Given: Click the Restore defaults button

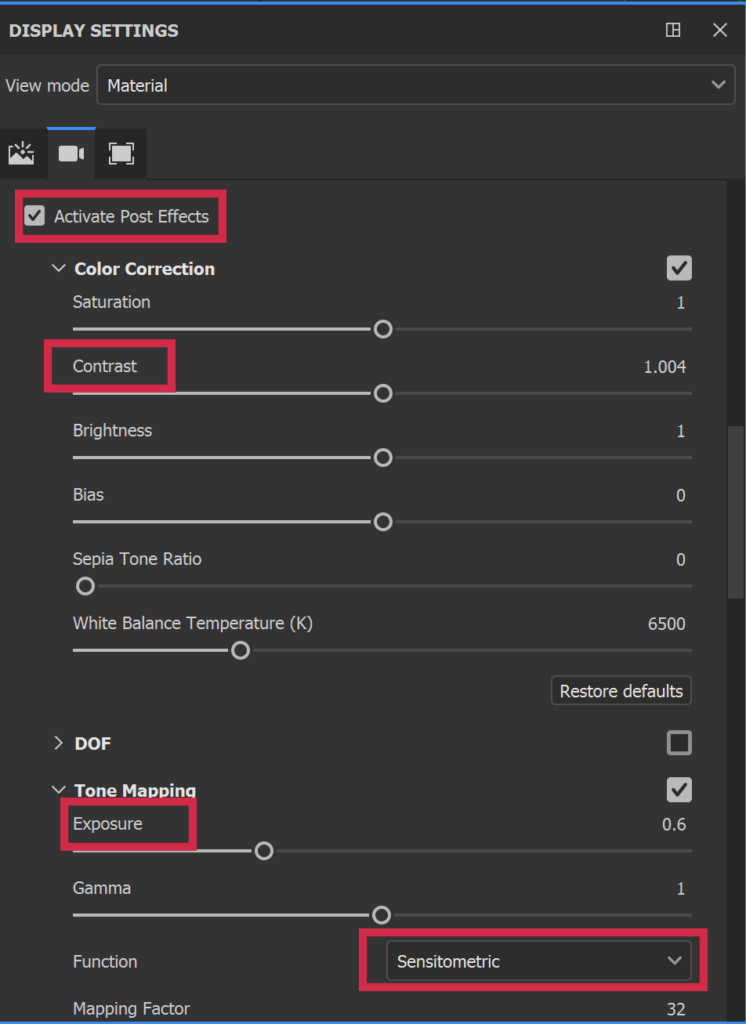Looking at the screenshot, I should click(x=621, y=691).
